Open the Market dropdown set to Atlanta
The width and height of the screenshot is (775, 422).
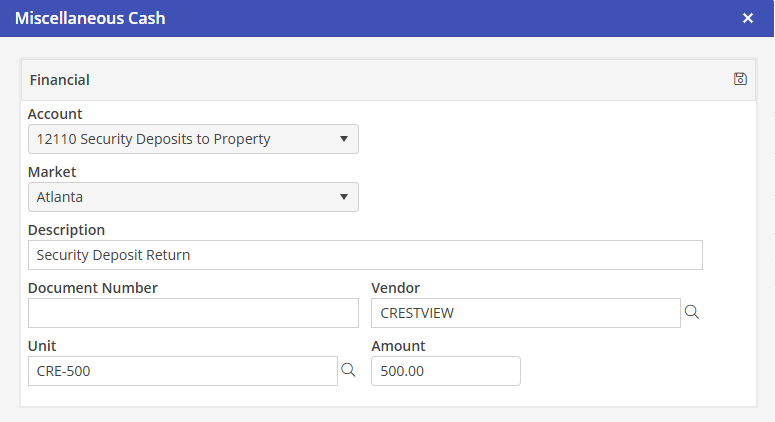pyautogui.click(x=193, y=197)
